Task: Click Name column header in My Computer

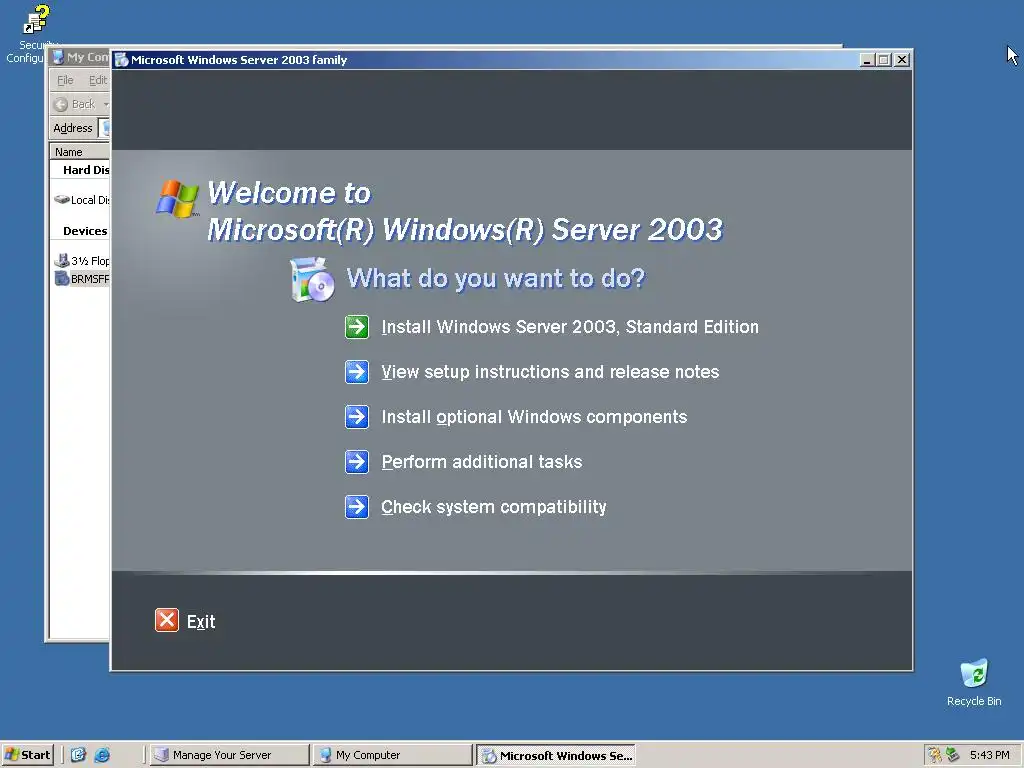Action: click(80, 152)
